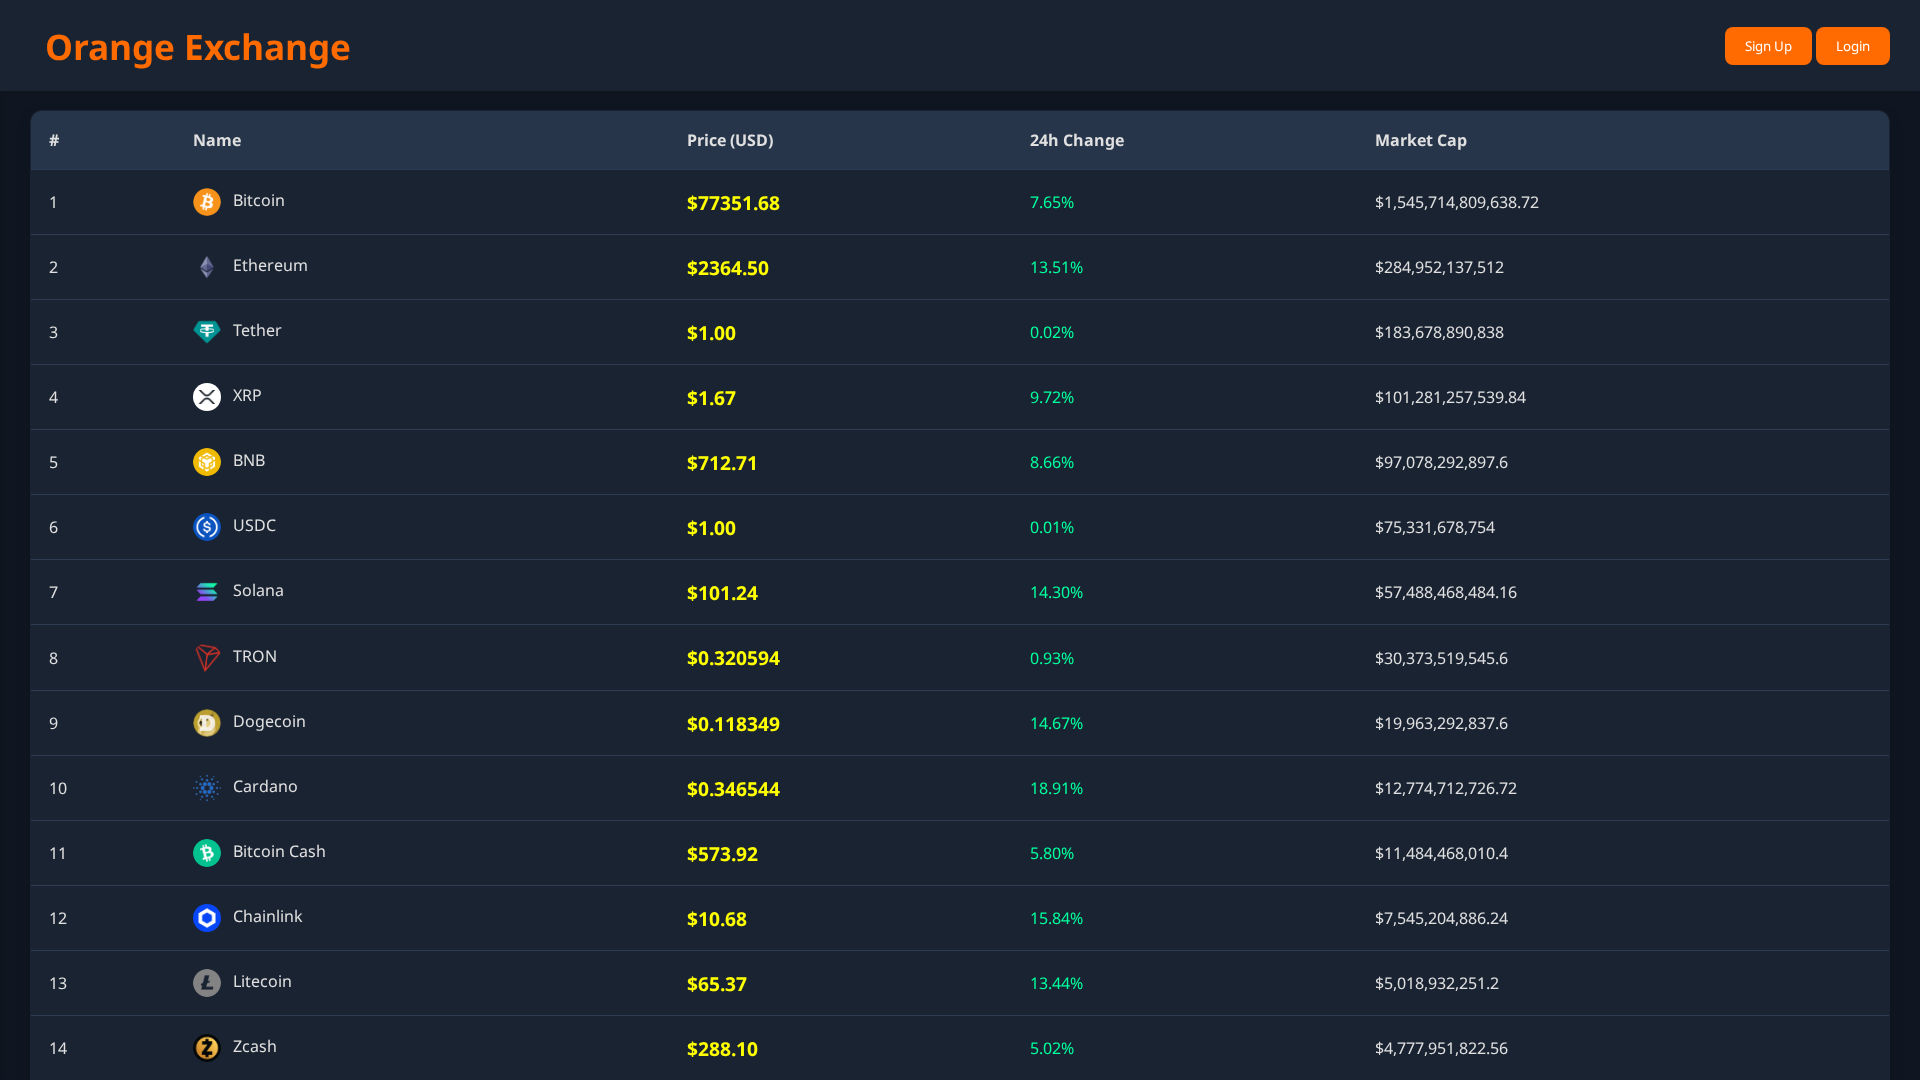Click the Market Cap column header
This screenshot has width=1920, height=1080.
coord(1420,140)
